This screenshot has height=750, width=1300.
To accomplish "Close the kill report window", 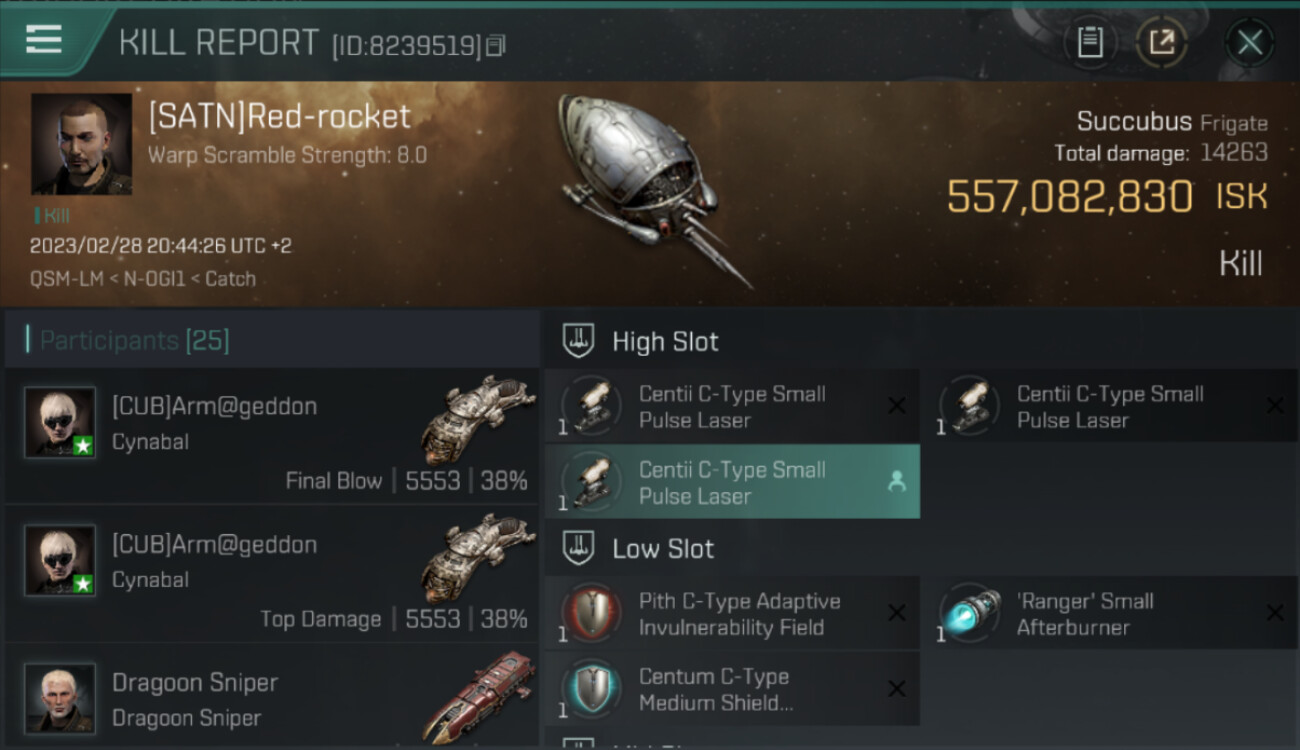I will click(x=1250, y=42).
